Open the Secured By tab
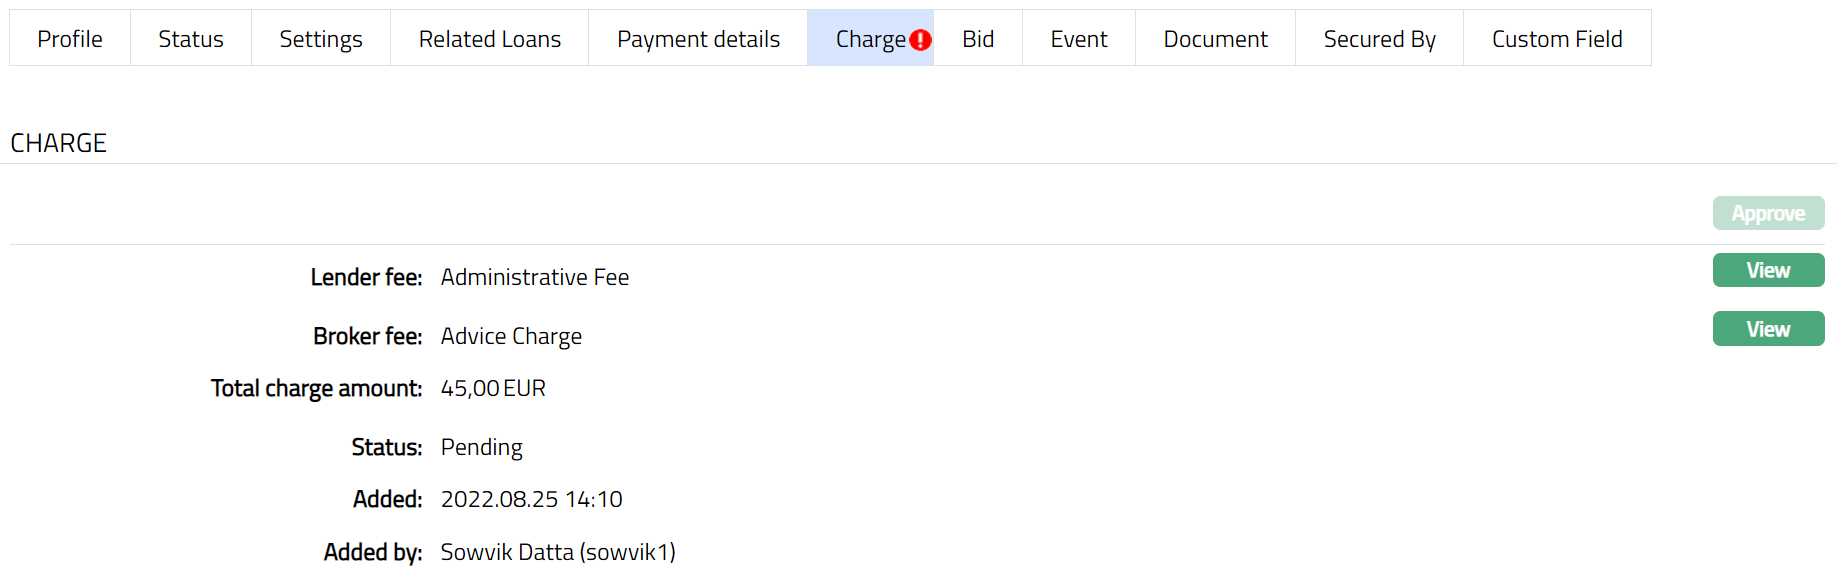Image resolution: width=1837 pixels, height=582 pixels. pos(1379,39)
